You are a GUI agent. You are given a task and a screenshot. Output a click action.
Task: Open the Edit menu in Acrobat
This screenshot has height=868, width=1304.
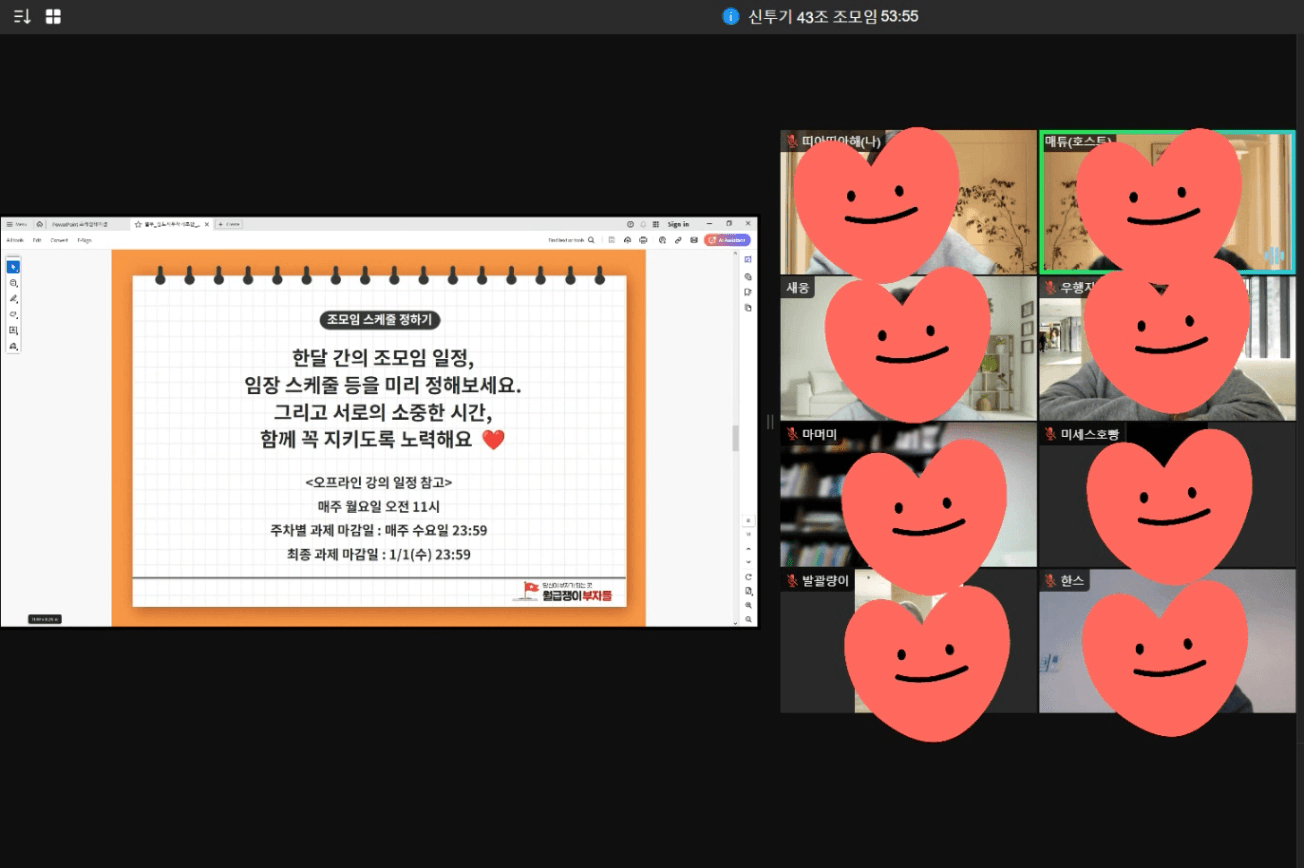37,240
